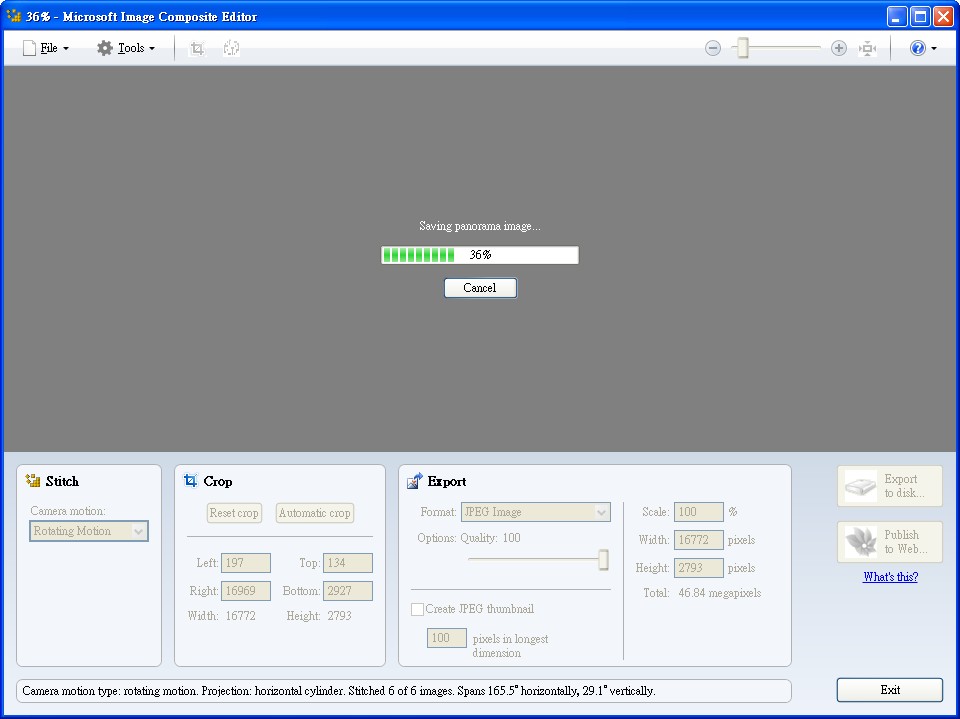Click the Exit button
This screenshot has height=719, width=960.
click(x=890, y=690)
